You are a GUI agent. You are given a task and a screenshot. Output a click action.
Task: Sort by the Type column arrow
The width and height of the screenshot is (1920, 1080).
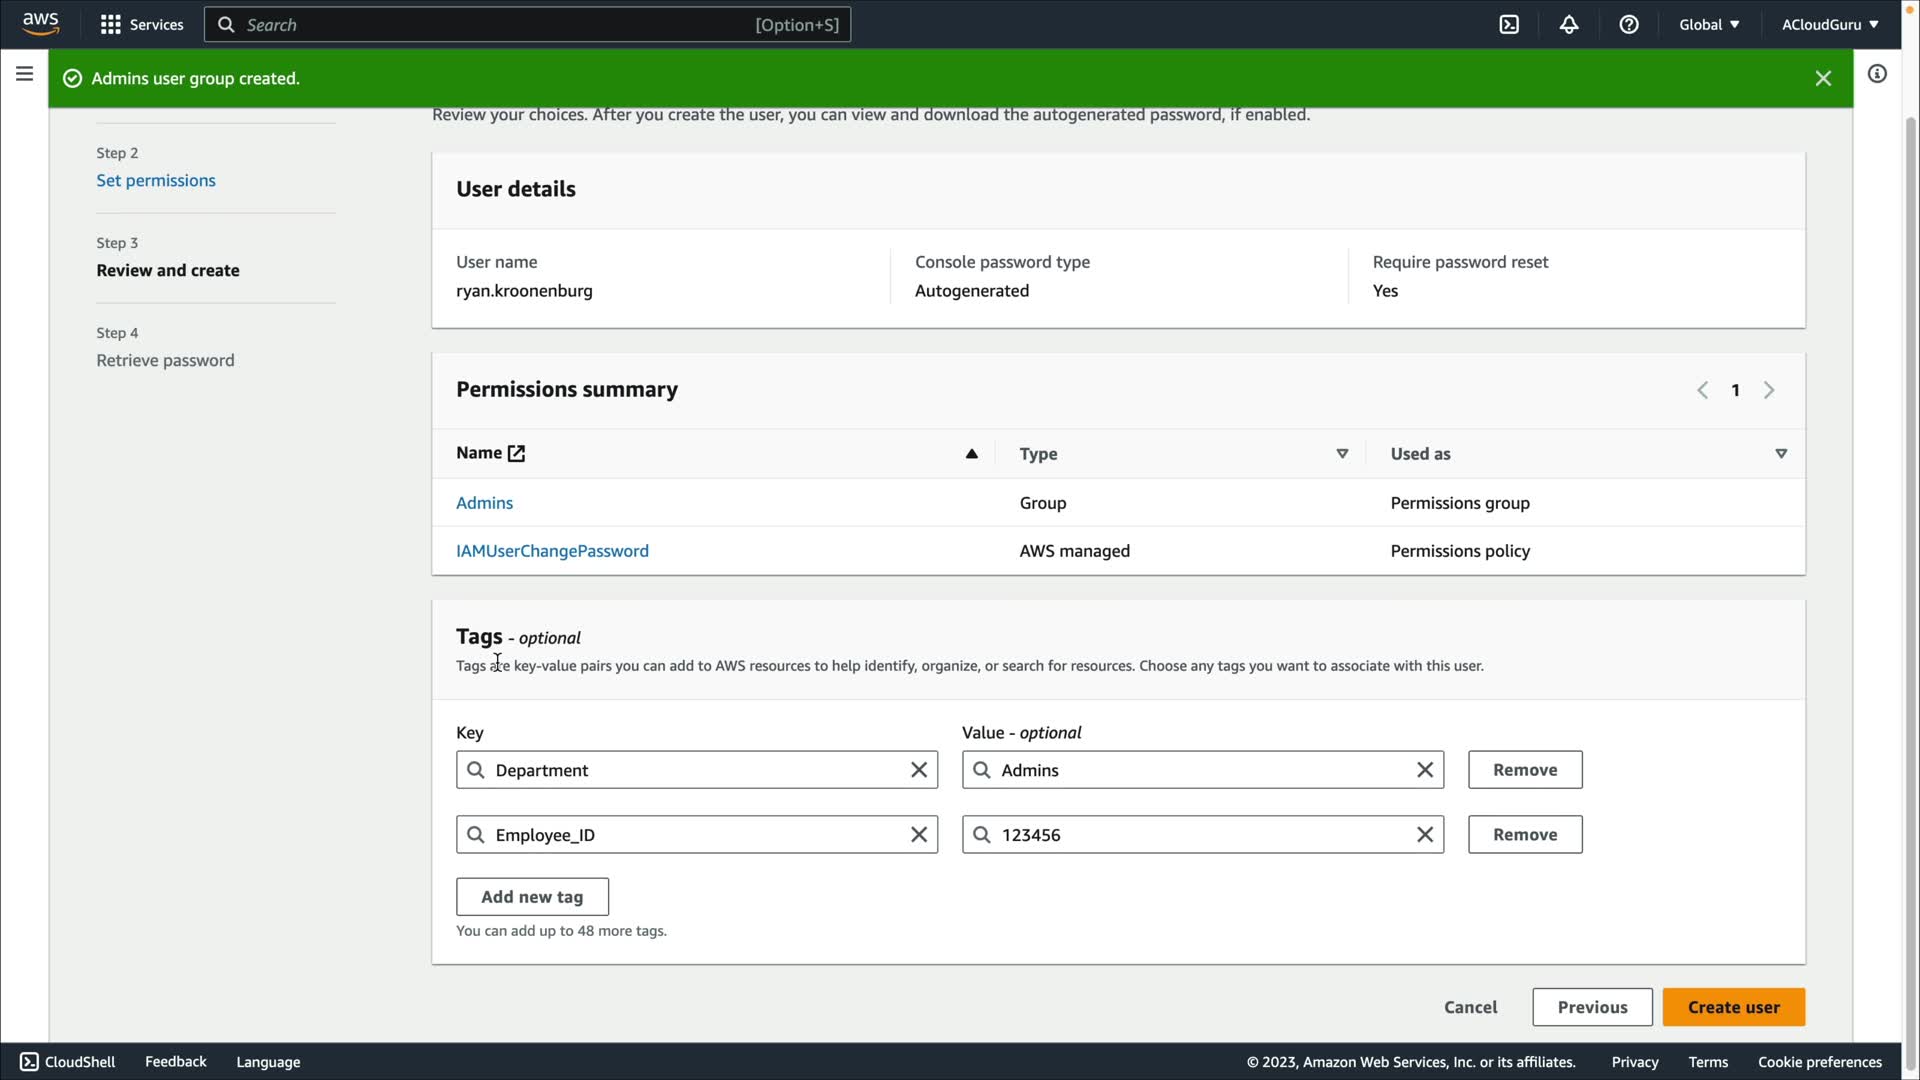1342,454
